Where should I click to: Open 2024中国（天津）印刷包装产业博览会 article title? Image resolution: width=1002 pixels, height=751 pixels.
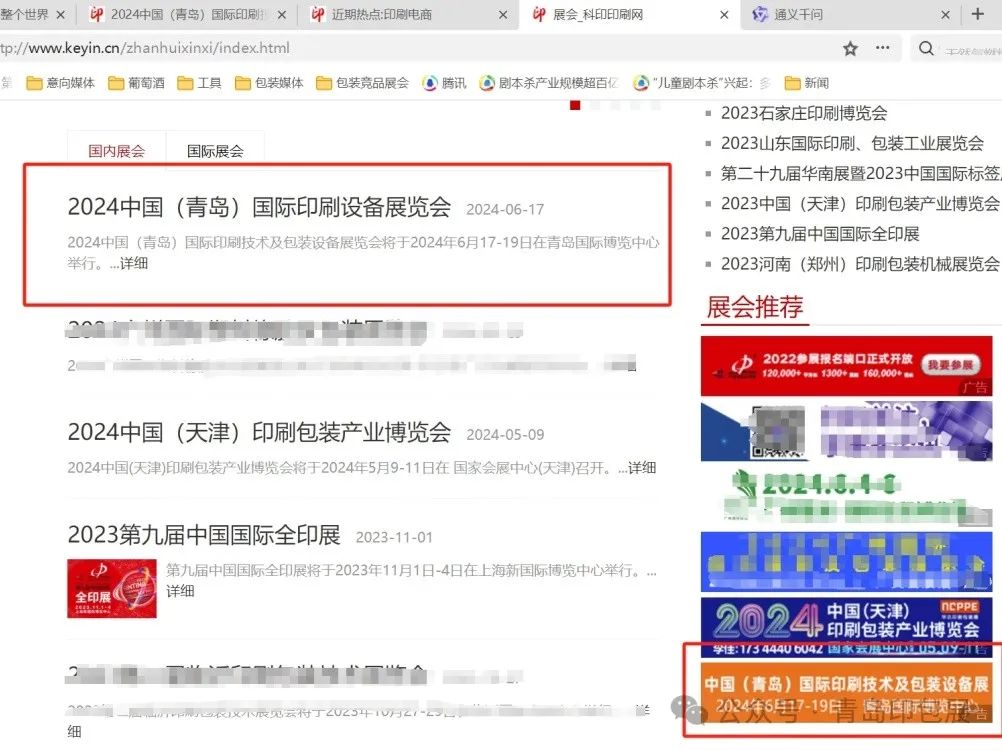(259, 432)
